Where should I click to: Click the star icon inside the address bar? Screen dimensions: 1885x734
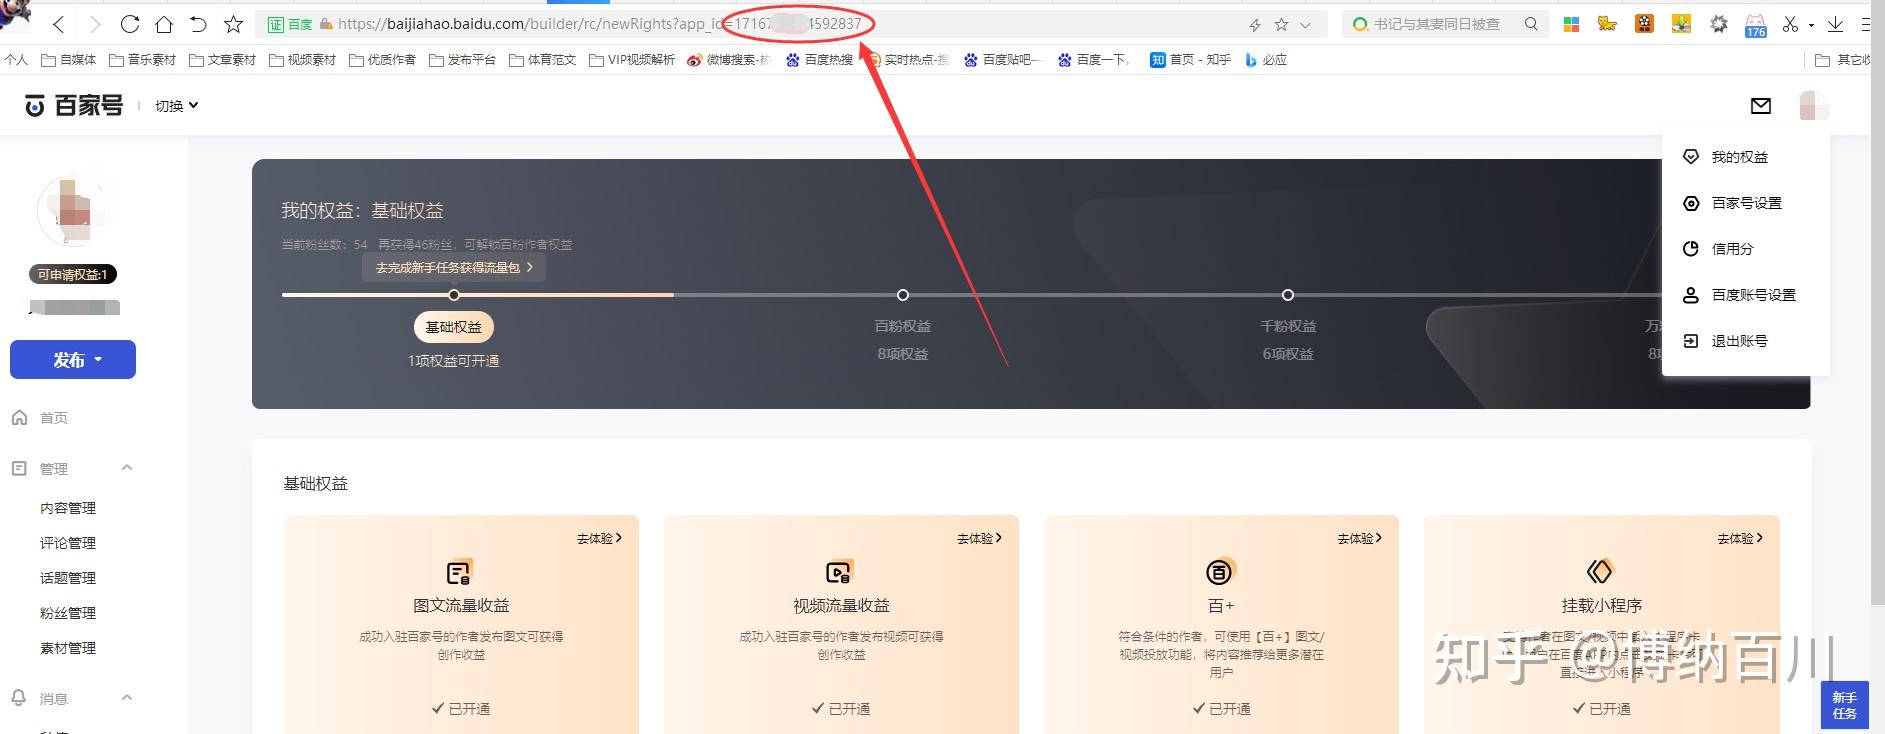pyautogui.click(x=1281, y=25)
